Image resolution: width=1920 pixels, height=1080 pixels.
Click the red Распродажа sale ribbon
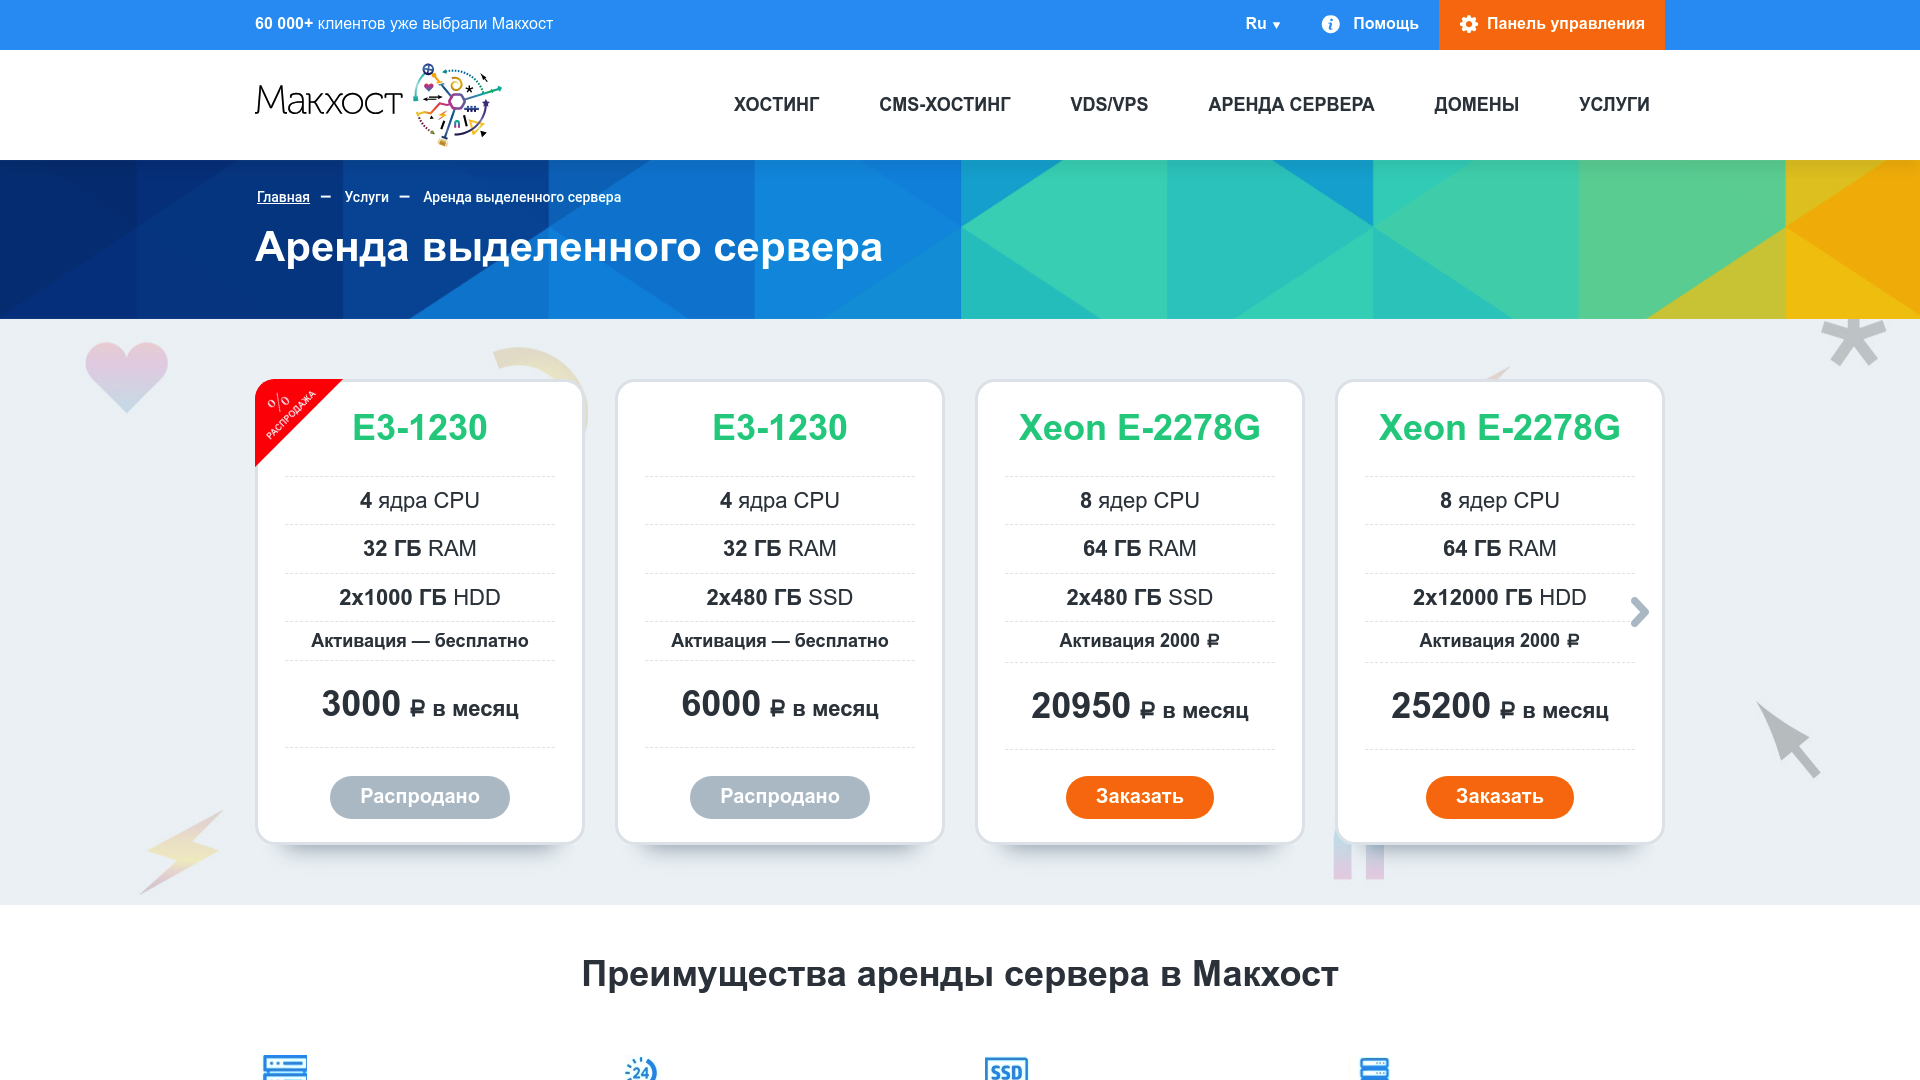coord(289,414)
